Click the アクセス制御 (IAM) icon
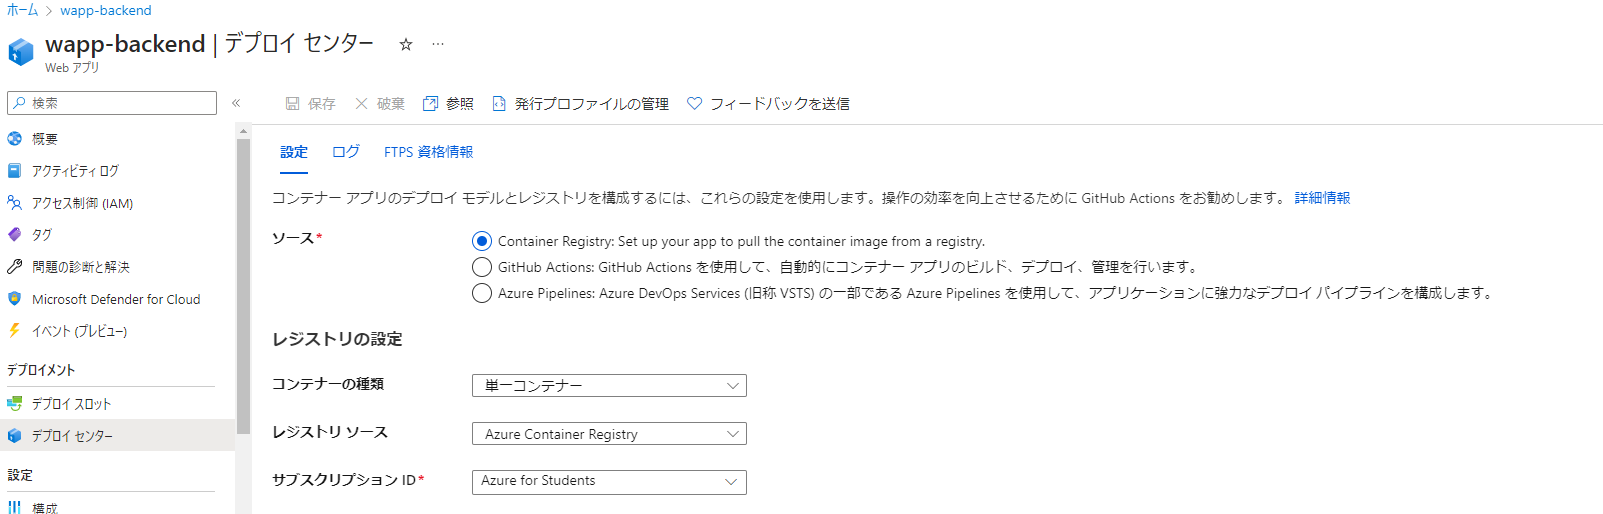Image resolution: width=1603 pixels, height=514 pixels. click(14, 203)
